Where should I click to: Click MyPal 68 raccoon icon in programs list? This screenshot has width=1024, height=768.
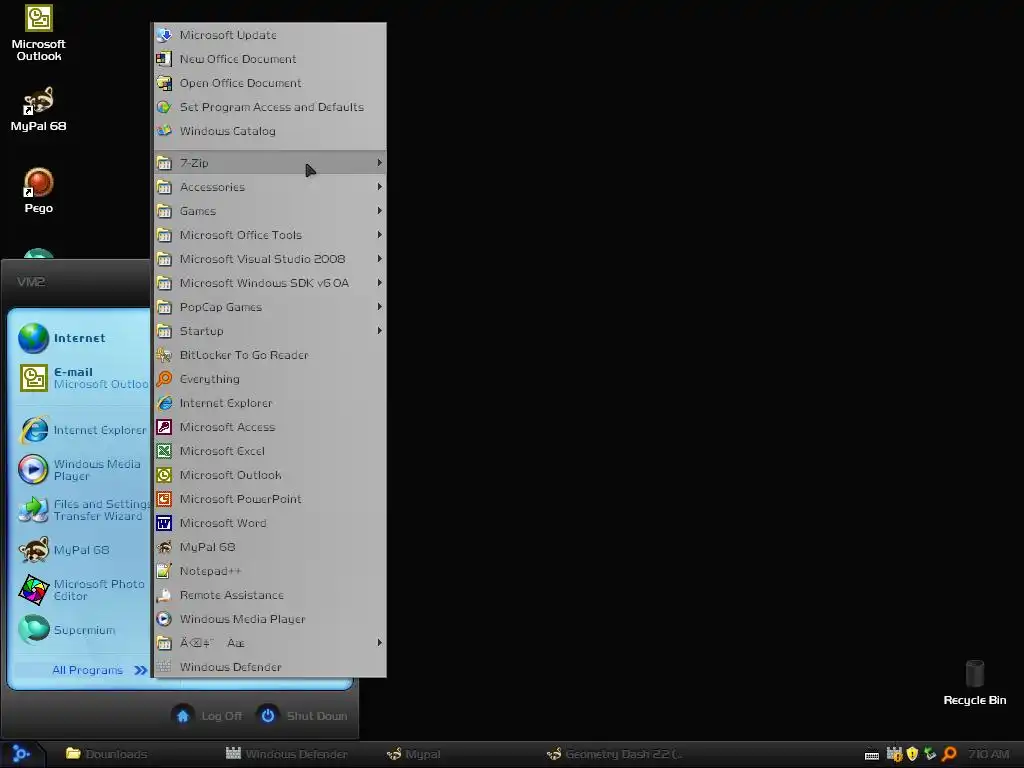click(x=165, y=547)
